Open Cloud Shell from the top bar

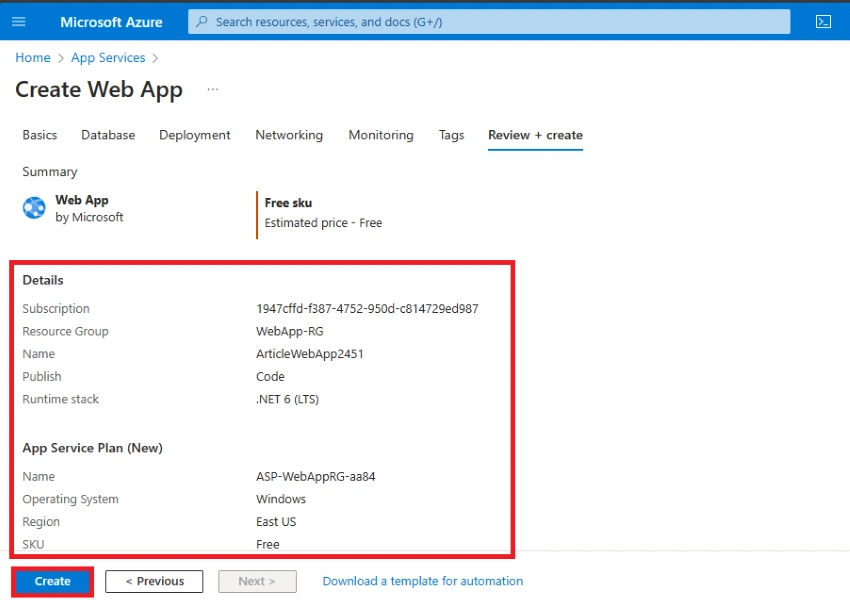point(823,22)
